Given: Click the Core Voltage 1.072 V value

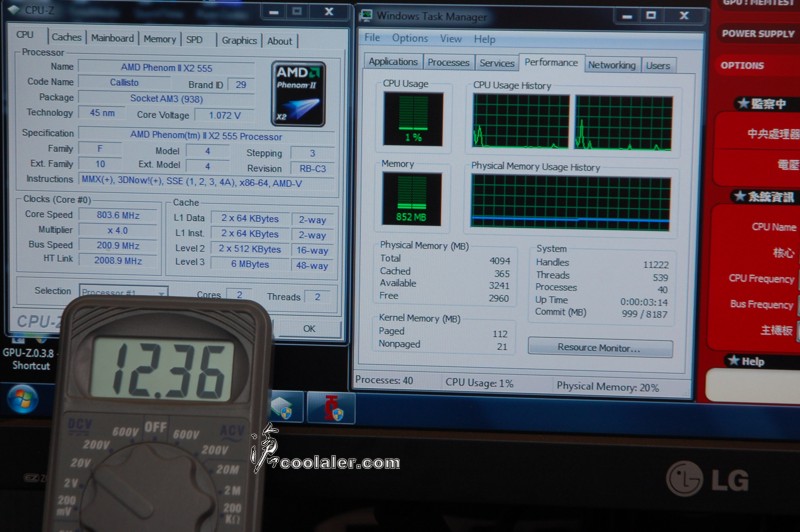Looking at the screenshot, I should [x=224, y=115].
